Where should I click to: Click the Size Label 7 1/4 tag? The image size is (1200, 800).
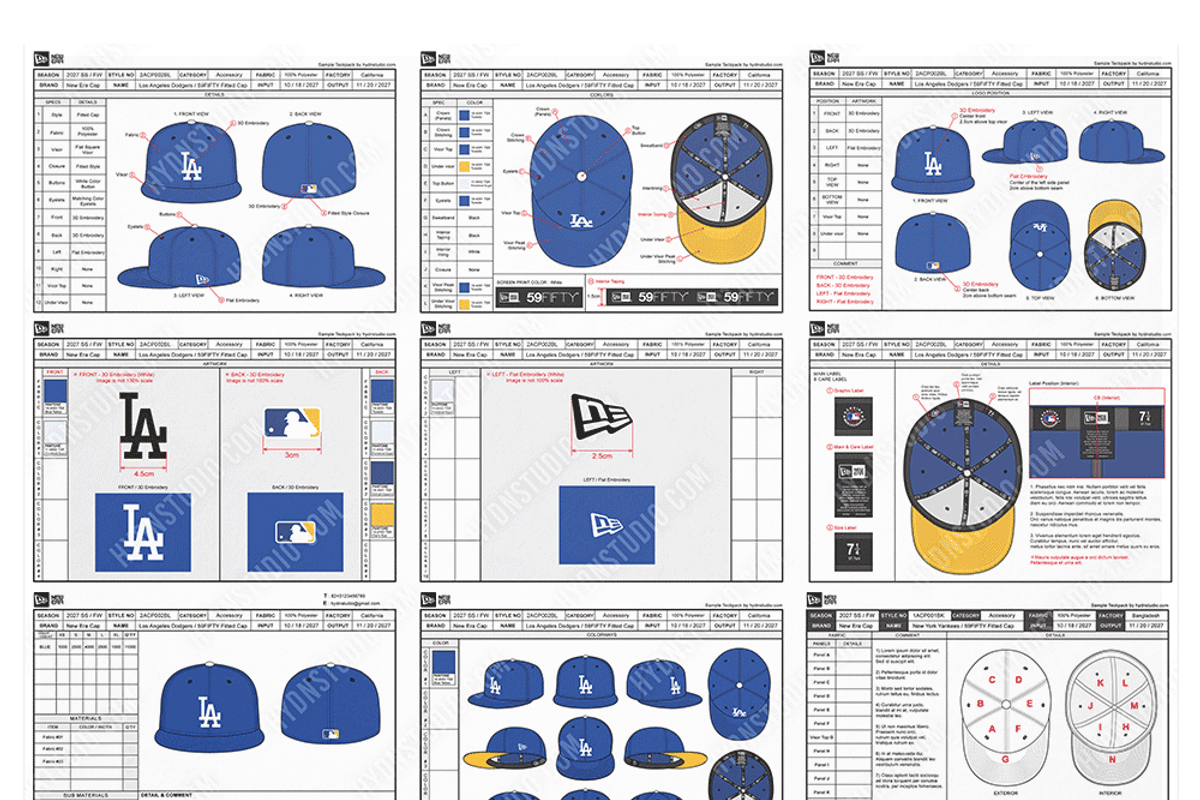click(853, 551)
